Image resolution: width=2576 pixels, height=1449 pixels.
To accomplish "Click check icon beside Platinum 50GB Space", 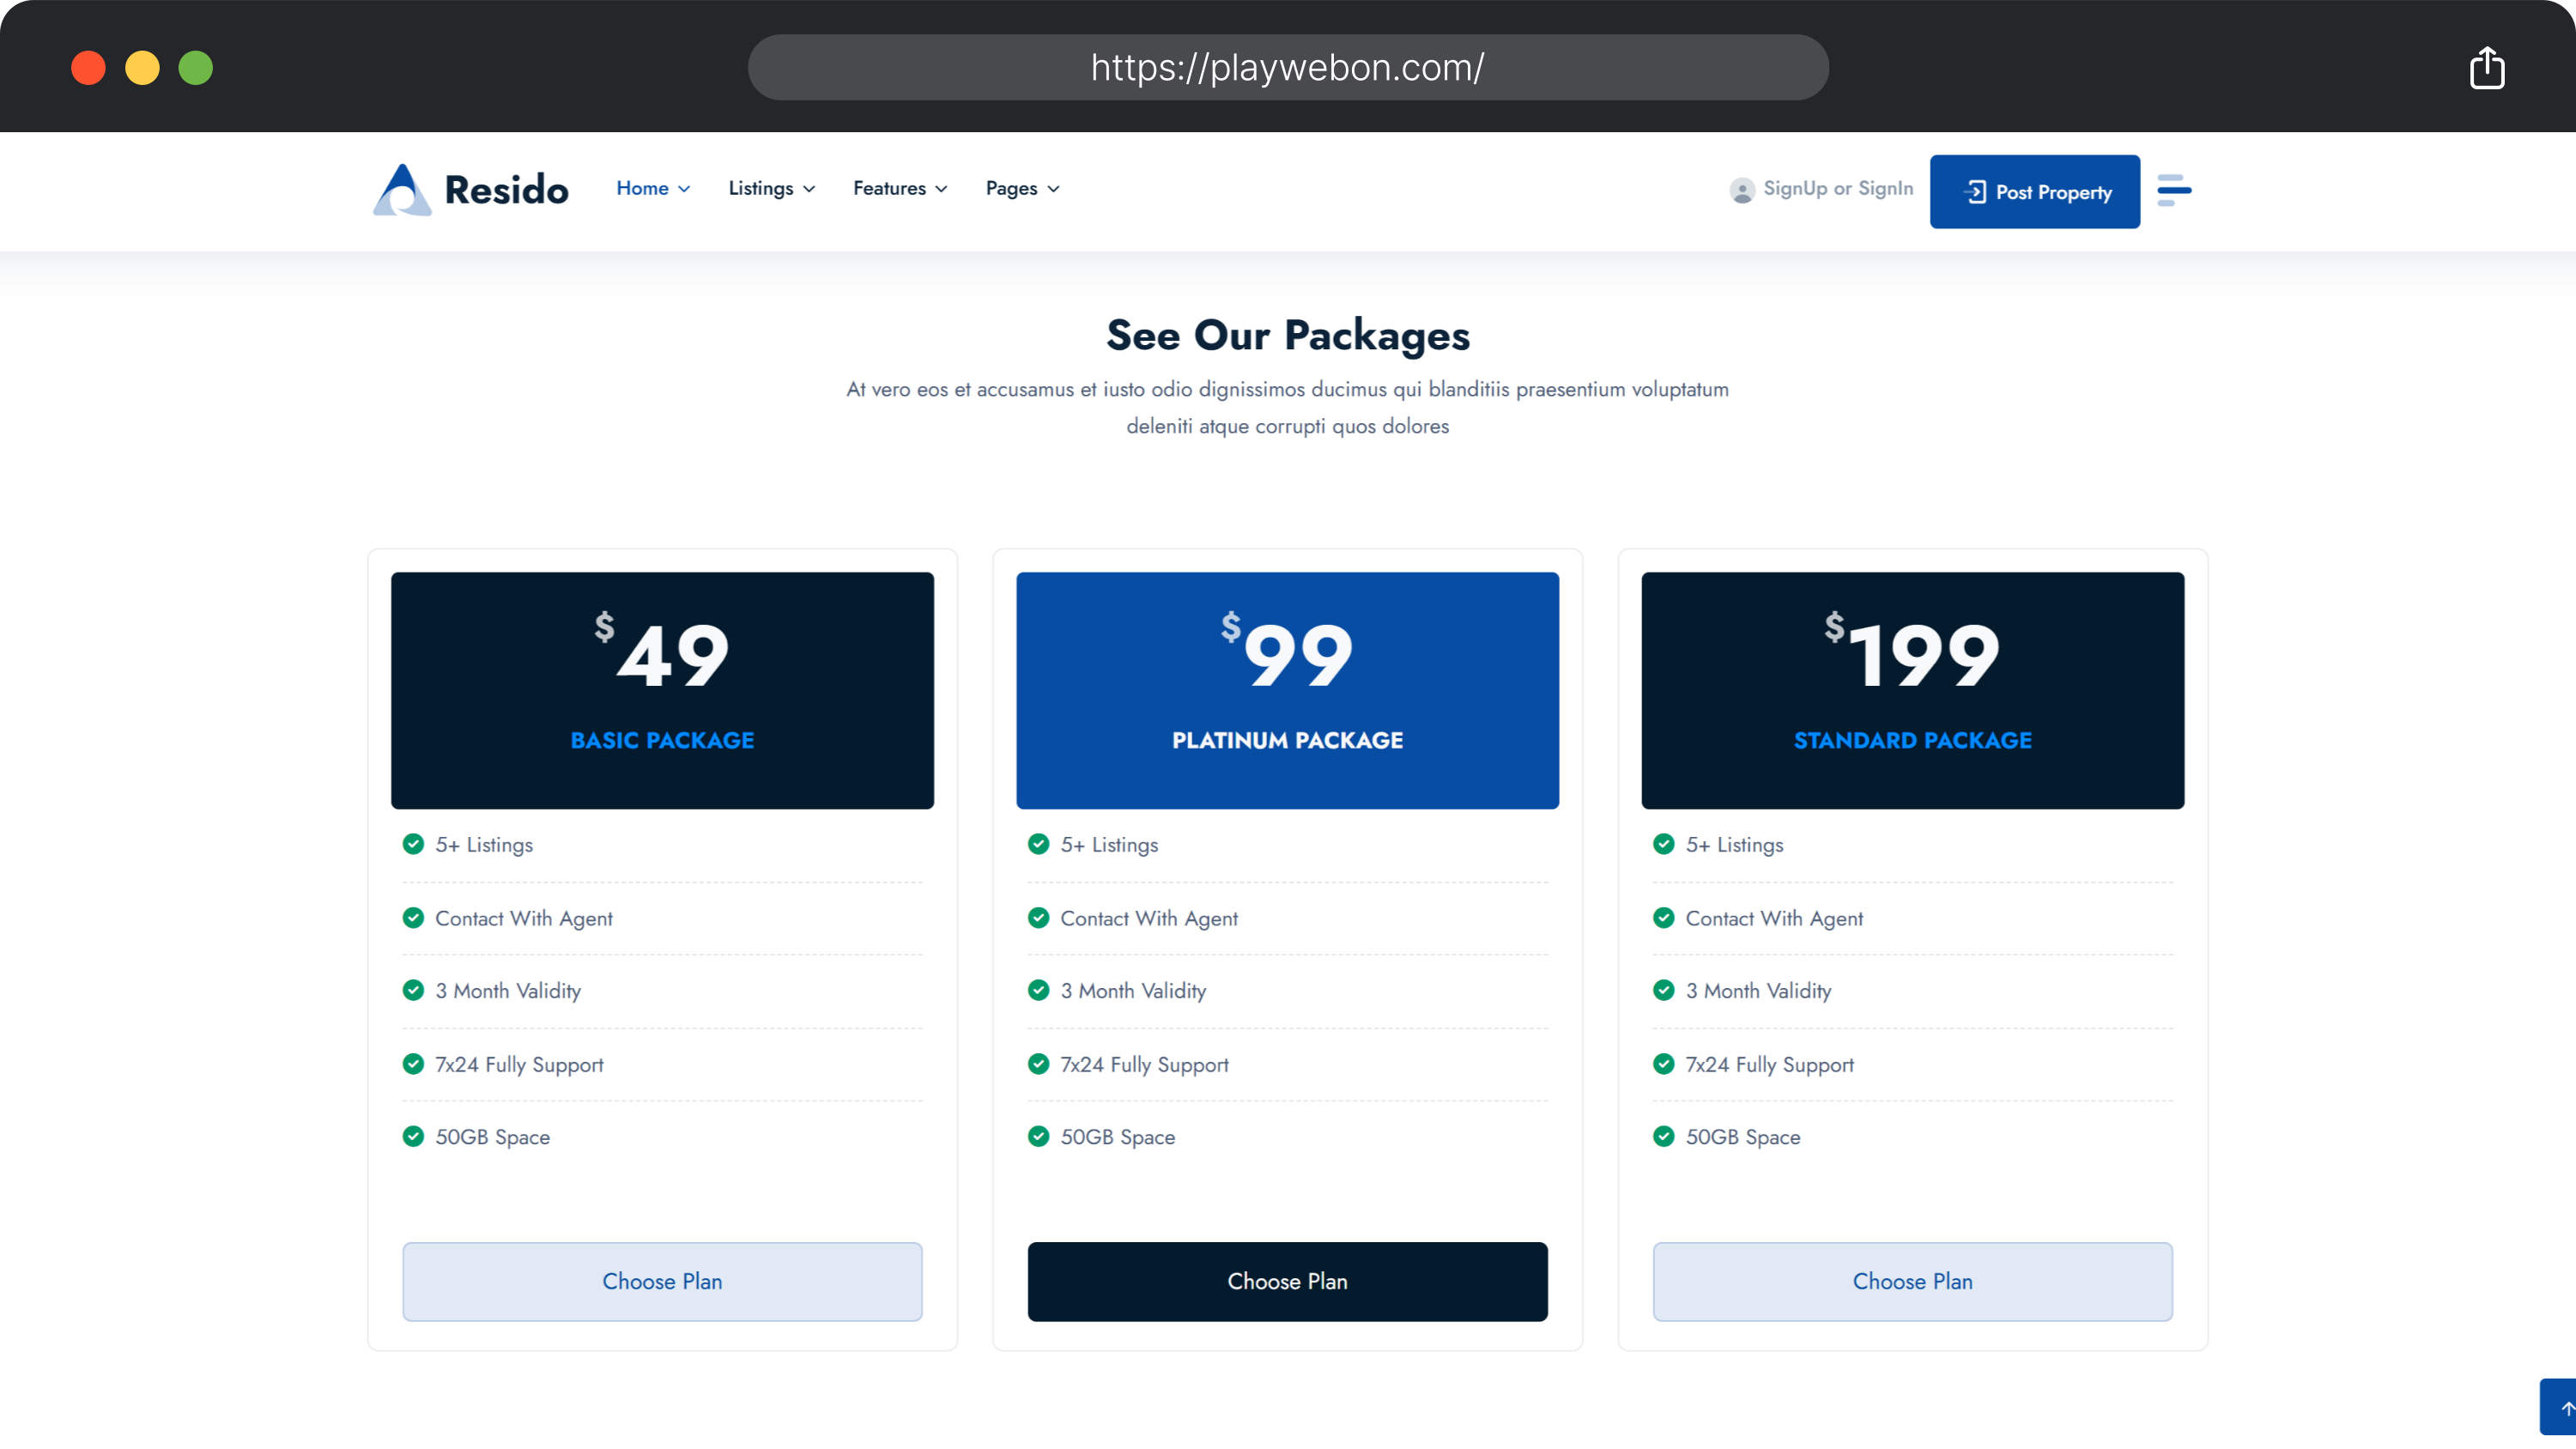I will [1038, 1136].
